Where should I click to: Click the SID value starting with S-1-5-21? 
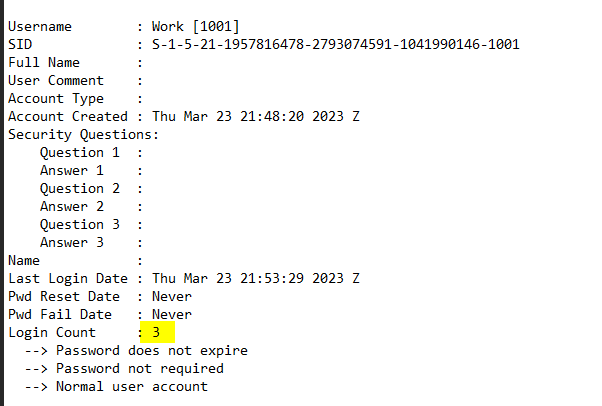pos(335,44)
